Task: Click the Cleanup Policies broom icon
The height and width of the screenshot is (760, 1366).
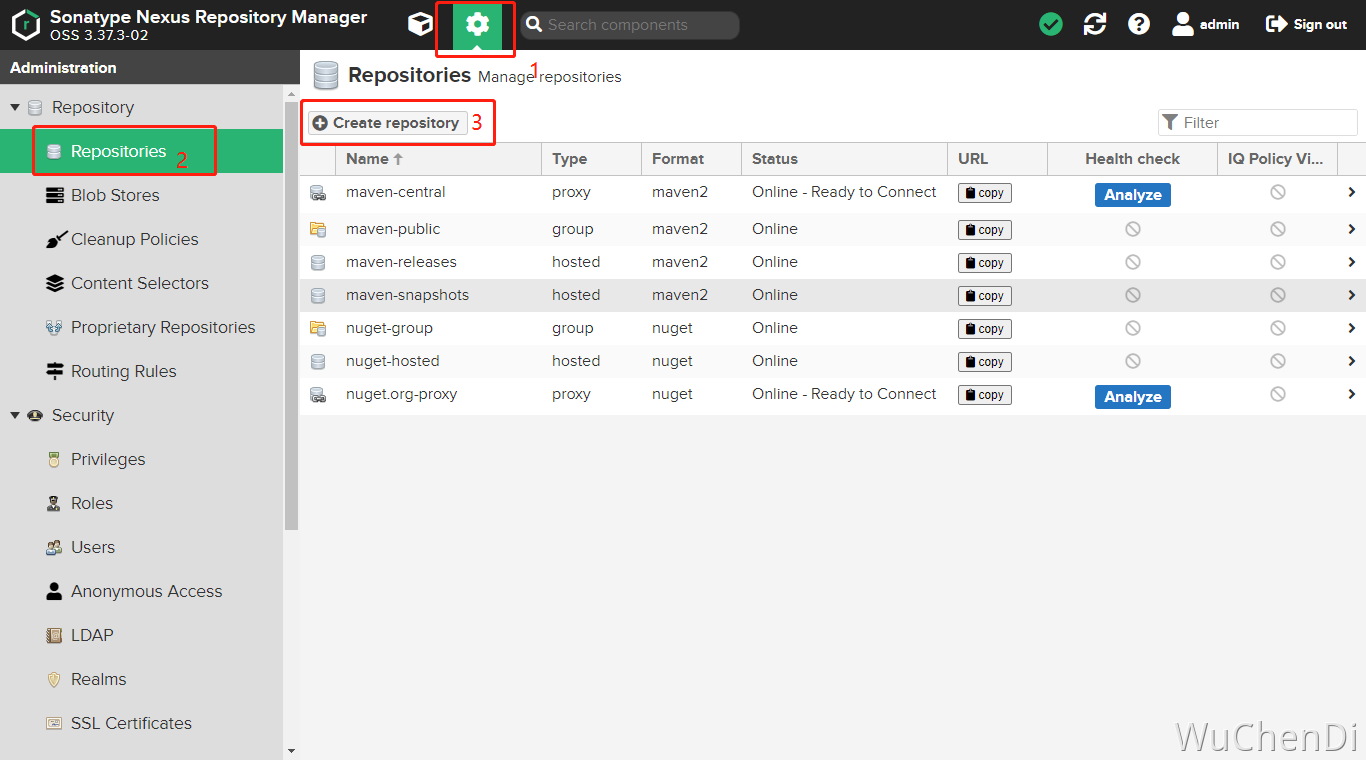Action: pyautogui.click(x=54, y=239)
